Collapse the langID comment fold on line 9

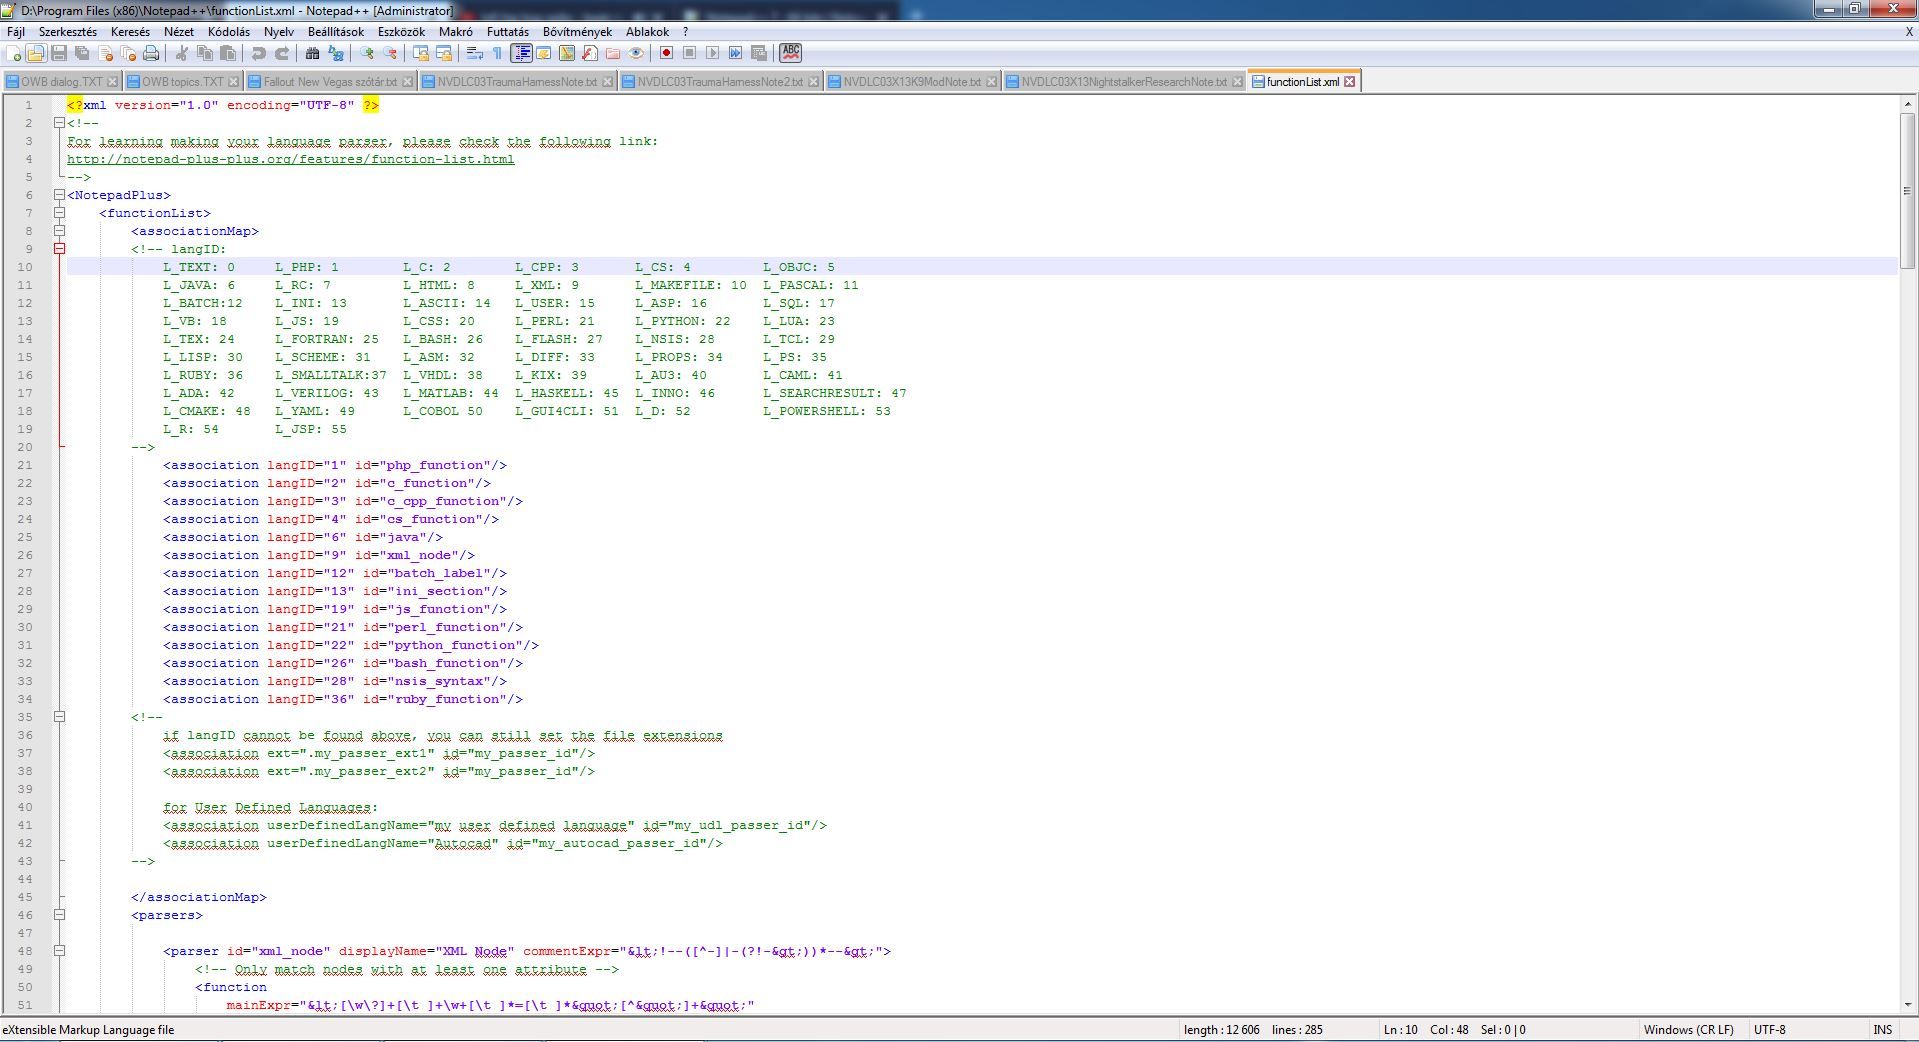tap(59, 249)
